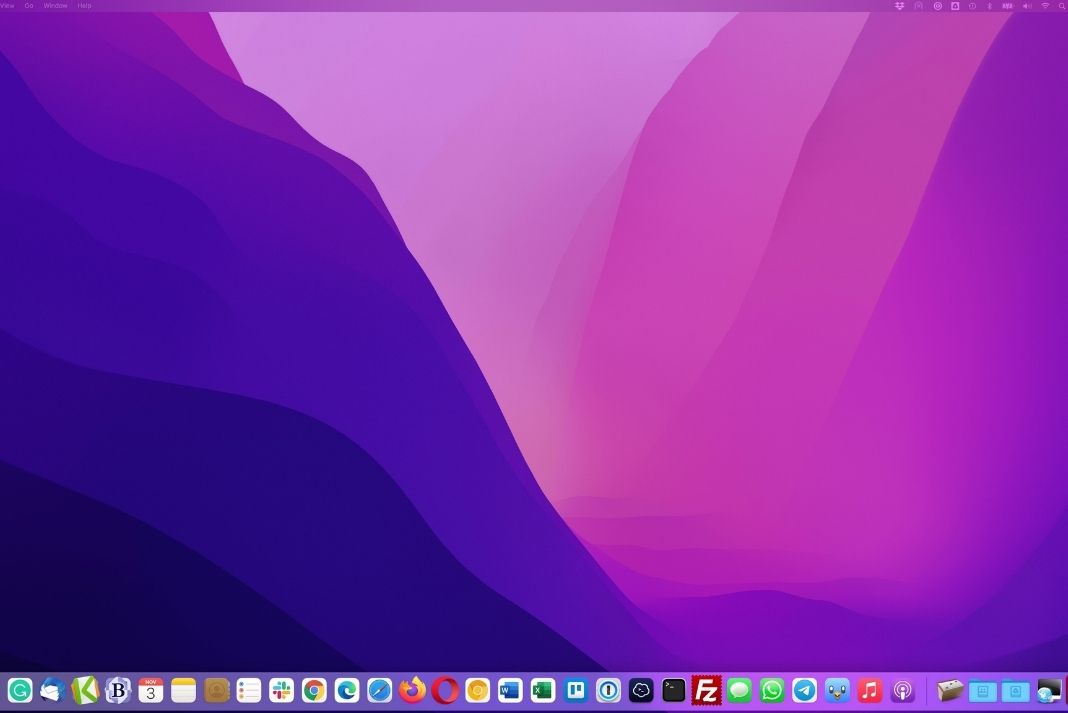
Task: Expand the volume control in menu bar
Action: pos(1027,6)
